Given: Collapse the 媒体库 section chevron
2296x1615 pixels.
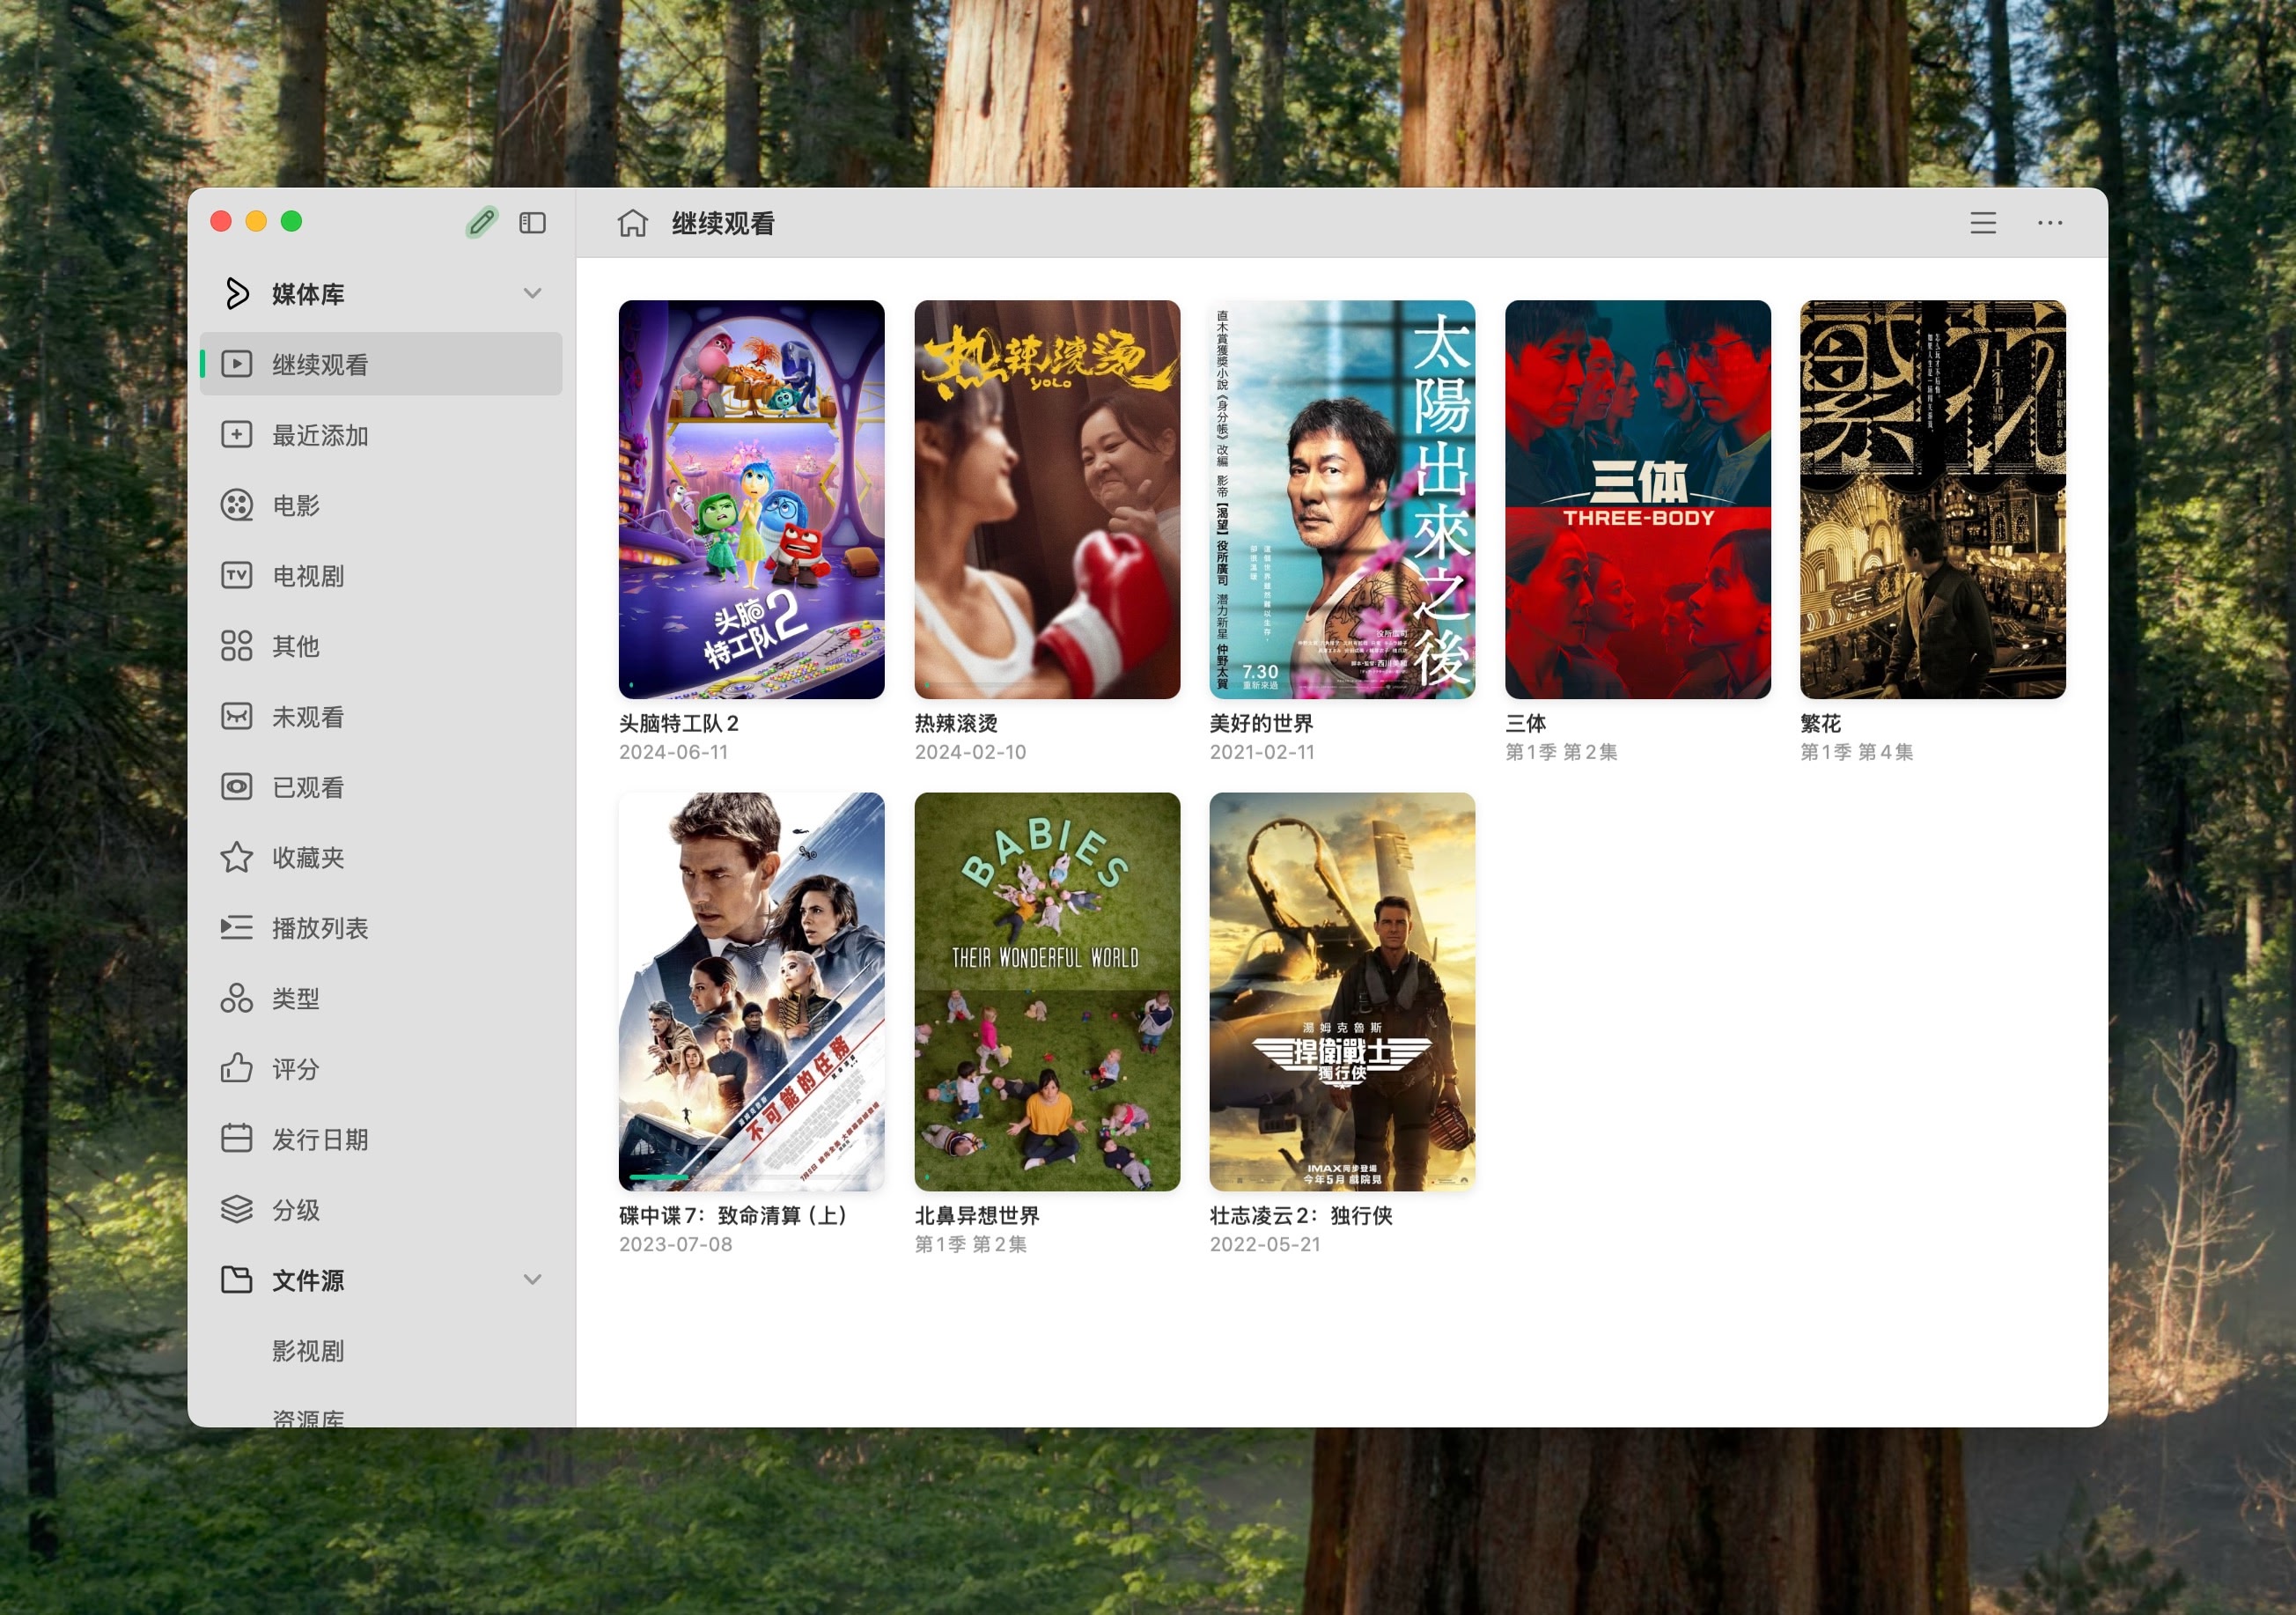Looking at the screenshot, I should [533, 293].
